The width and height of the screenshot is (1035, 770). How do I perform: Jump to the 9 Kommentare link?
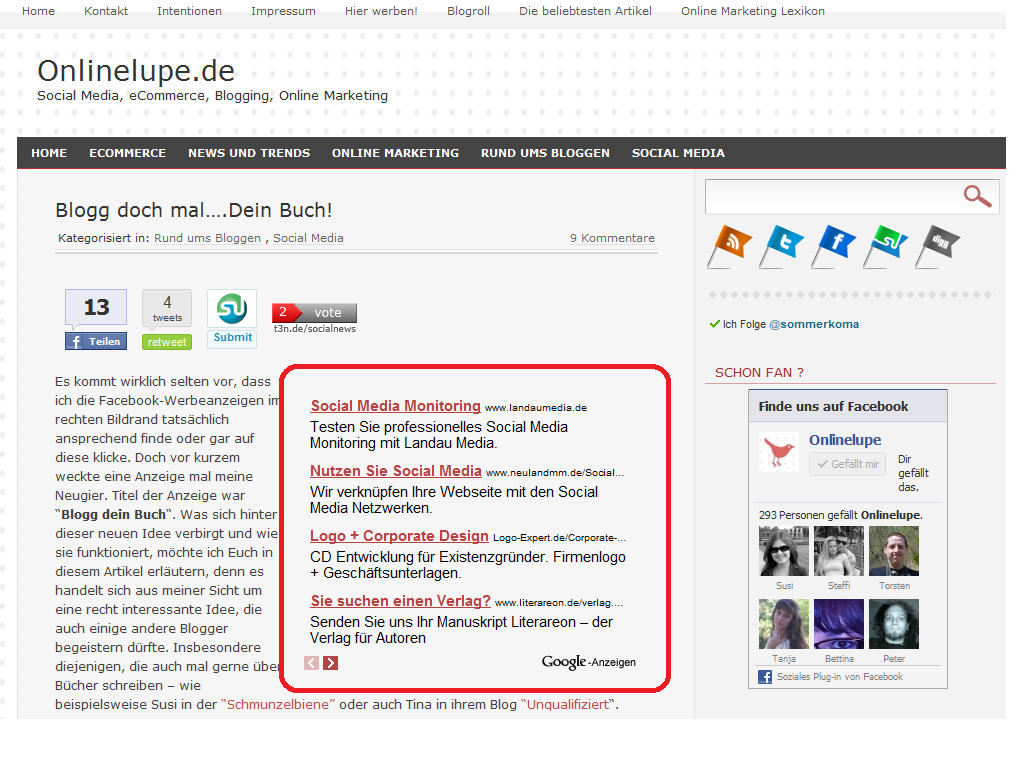click(613, 238)
